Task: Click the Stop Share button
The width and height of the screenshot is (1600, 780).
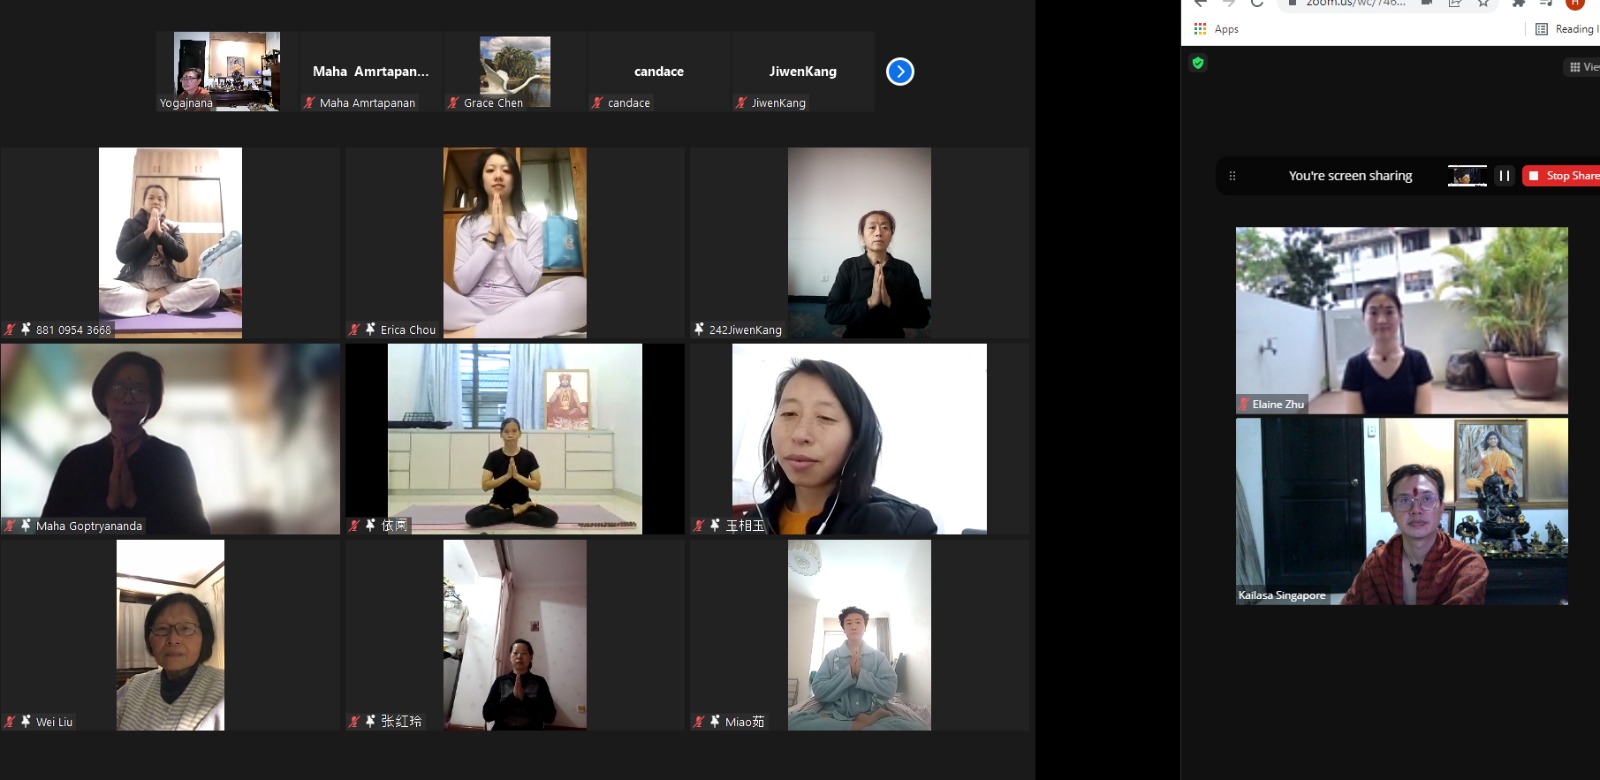Action: pos(1562,176)
